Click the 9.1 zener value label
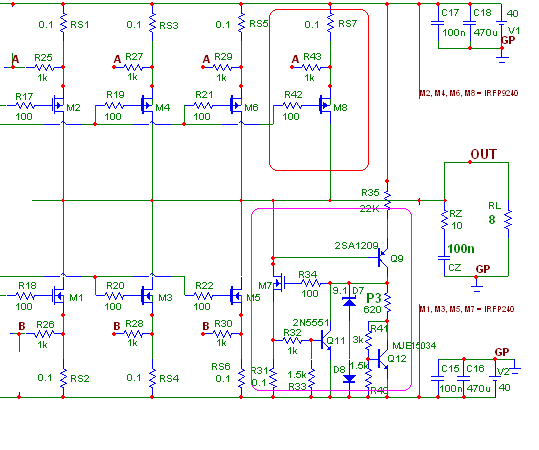The image size is (539, 450). [340, 291]
